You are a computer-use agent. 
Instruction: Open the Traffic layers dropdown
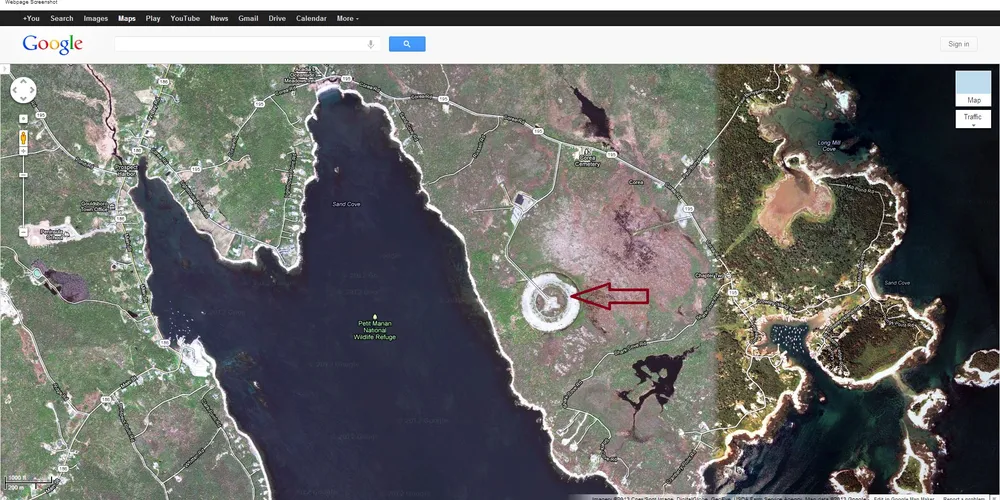tap(973, 119)
